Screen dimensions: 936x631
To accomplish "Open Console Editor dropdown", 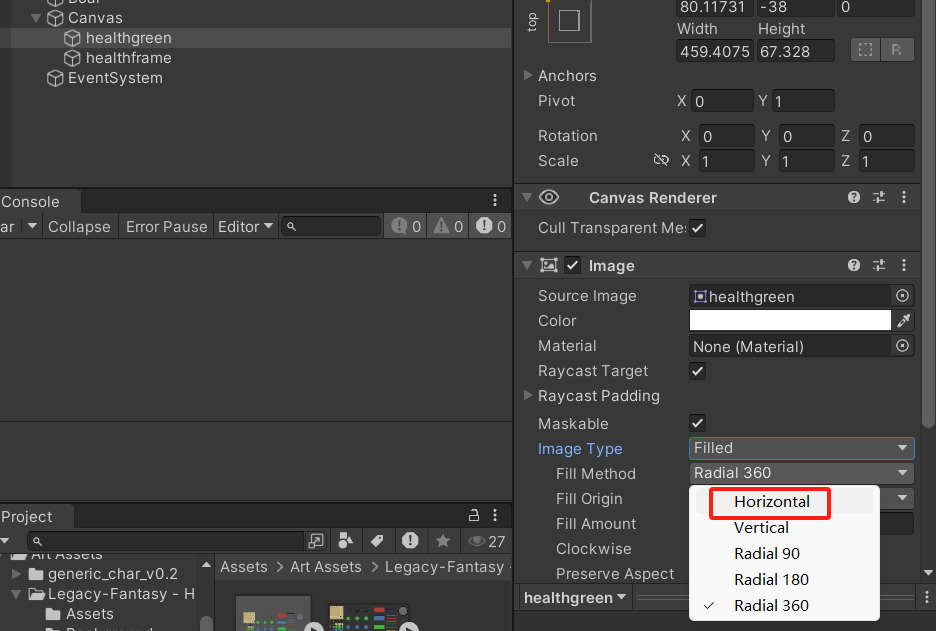I will pos(245,227).
